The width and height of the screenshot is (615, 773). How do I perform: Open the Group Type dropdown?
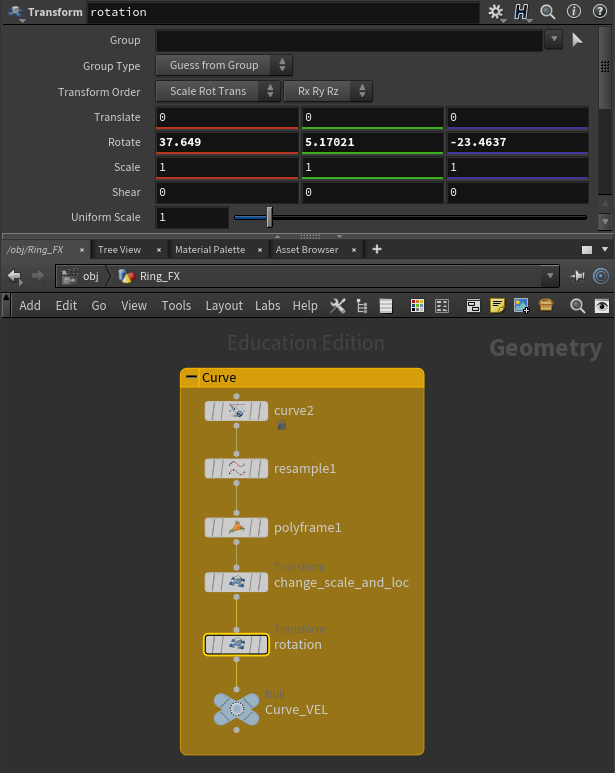[x=224, y=65]
